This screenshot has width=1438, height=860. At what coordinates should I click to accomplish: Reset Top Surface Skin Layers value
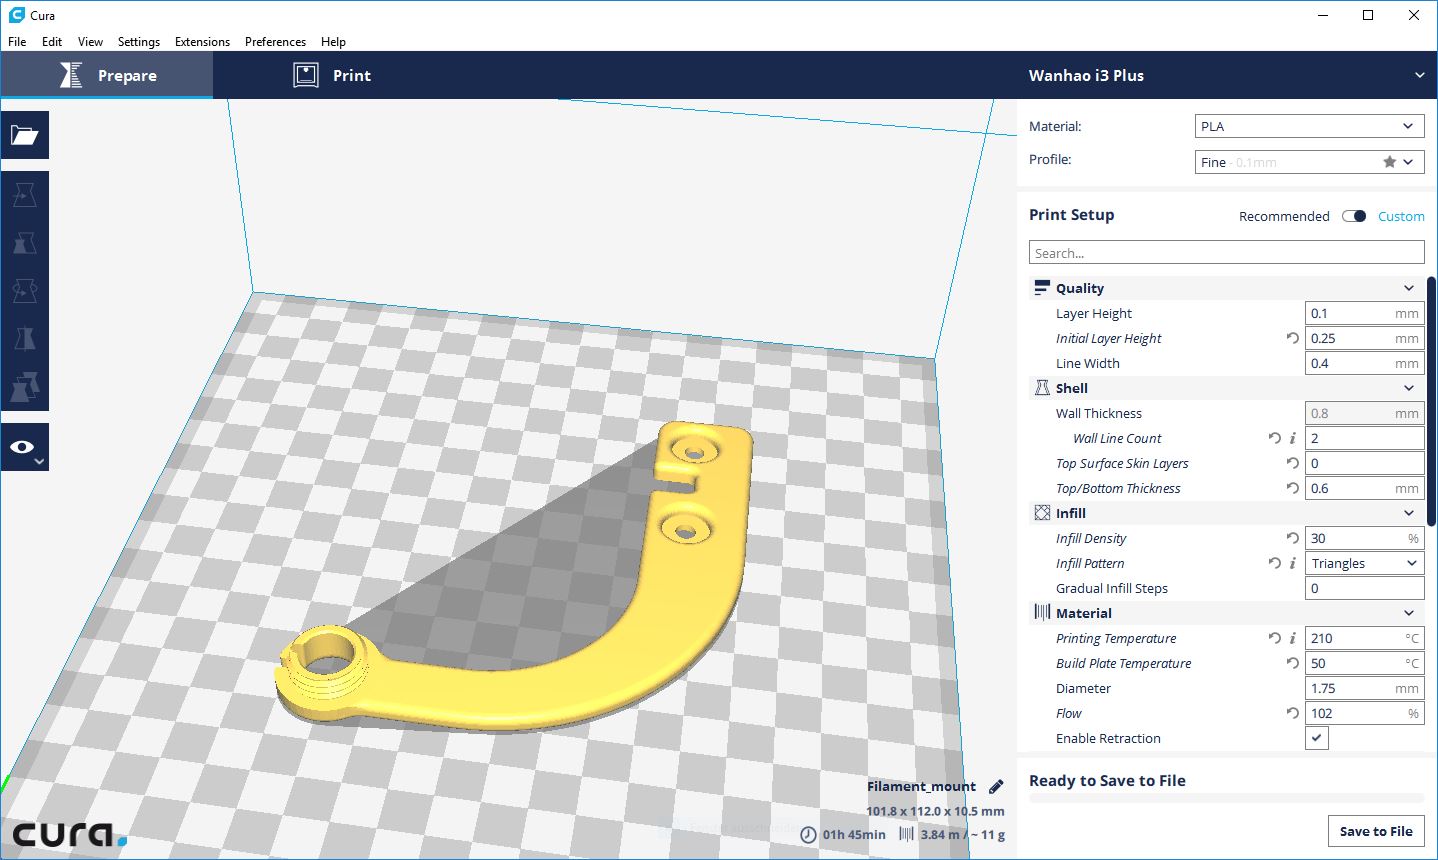coord(1293,463)
